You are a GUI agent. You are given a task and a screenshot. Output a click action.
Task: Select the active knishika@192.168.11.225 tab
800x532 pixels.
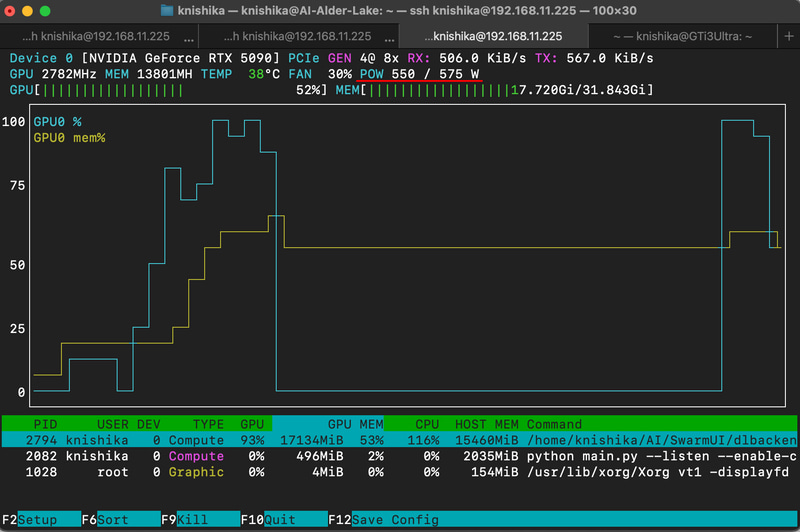coord(493,36)
